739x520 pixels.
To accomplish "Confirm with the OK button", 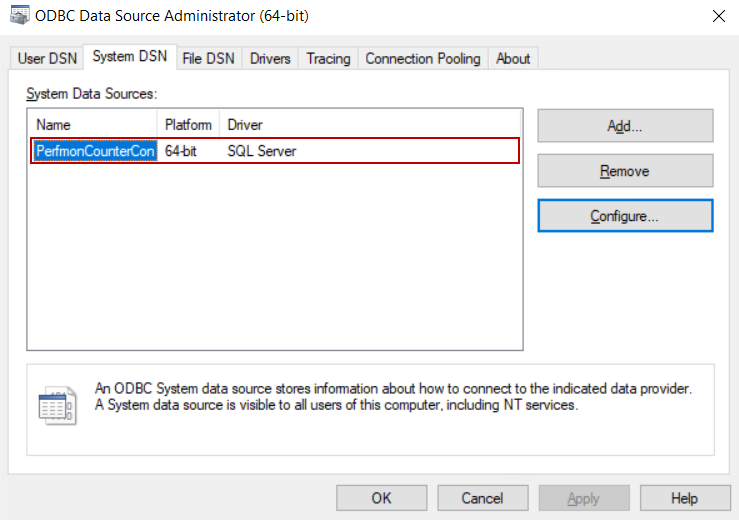I will (382, 498).
